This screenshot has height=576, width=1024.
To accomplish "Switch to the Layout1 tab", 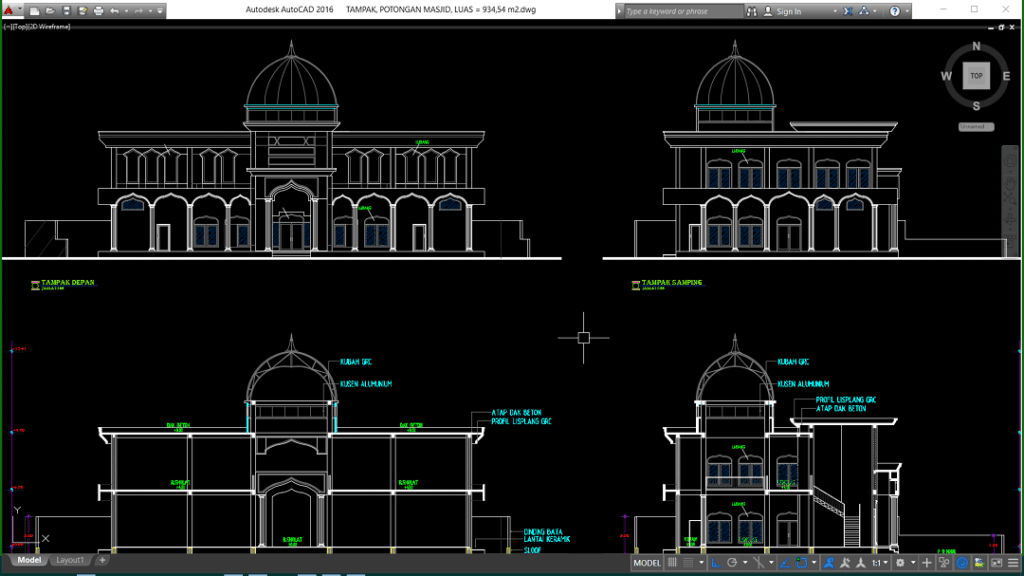I will coord(70,561).
